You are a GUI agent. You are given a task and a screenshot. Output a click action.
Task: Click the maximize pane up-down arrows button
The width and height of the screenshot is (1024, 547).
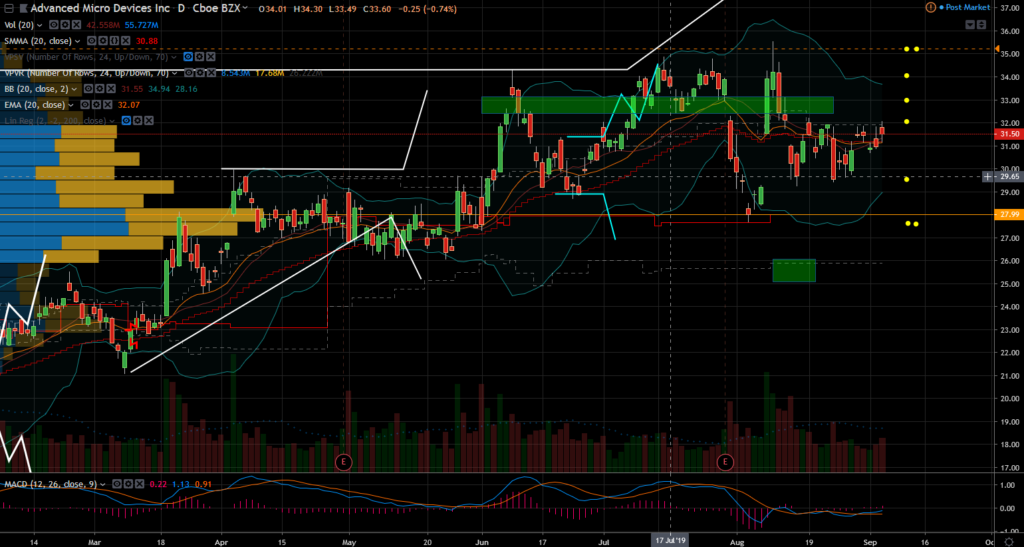(982, 25)
